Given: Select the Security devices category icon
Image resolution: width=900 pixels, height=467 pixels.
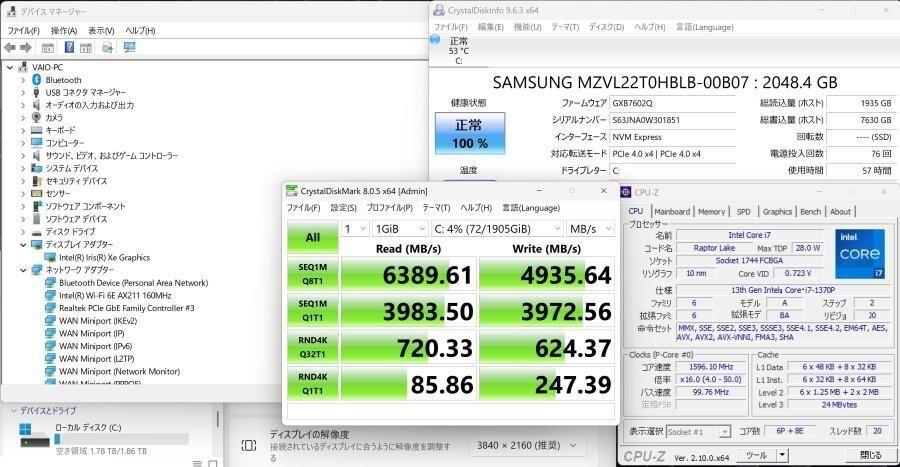Looking at the screenshot, I should point(37,181).
